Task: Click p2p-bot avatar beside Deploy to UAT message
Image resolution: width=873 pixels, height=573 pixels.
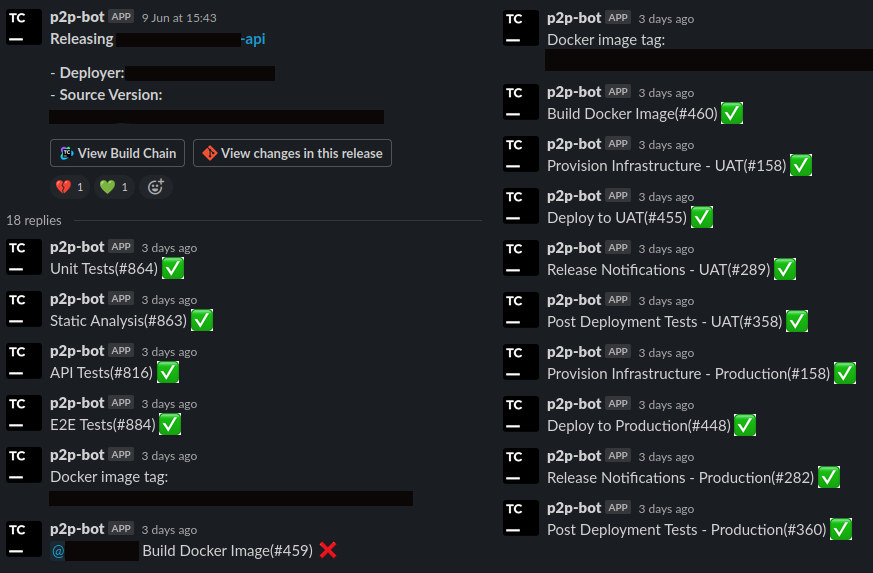Action: click(x=521, y=205)
